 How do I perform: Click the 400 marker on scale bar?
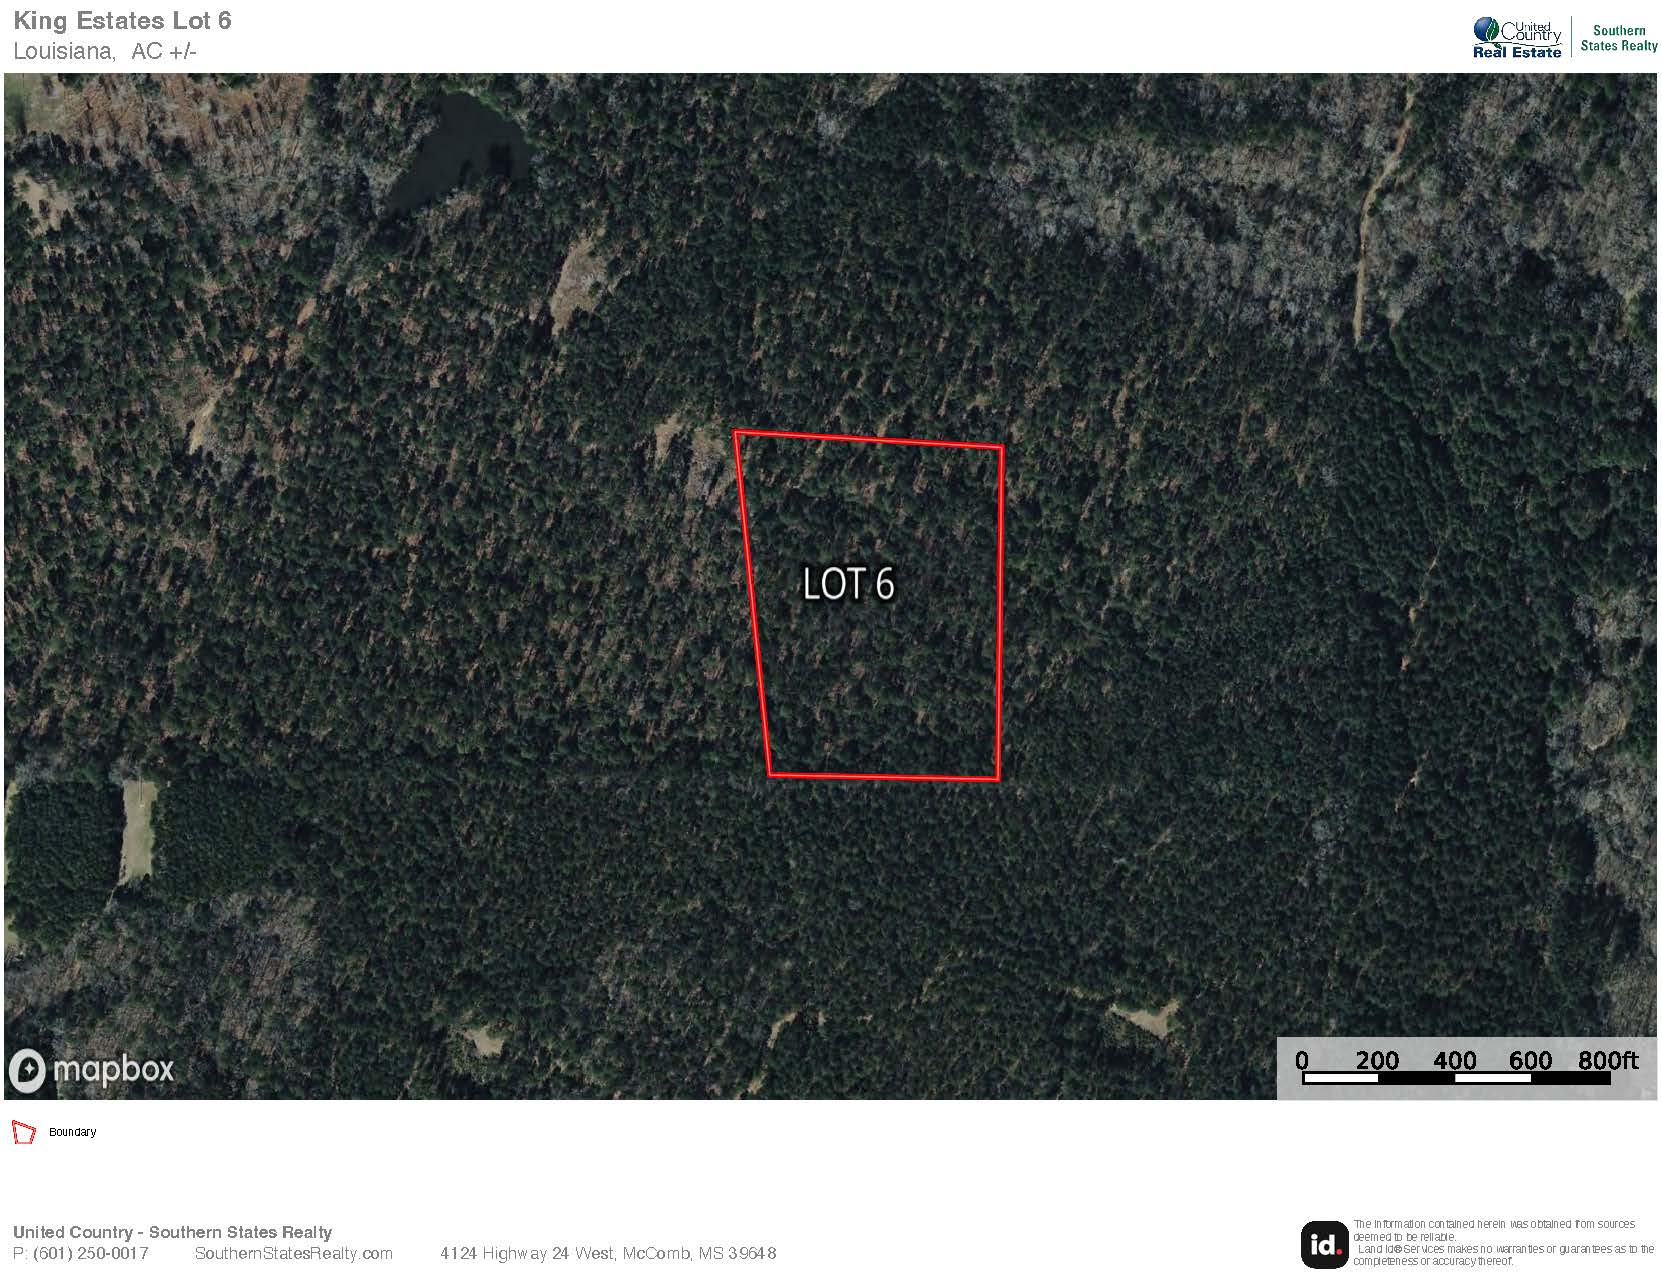point(1454,1060)
